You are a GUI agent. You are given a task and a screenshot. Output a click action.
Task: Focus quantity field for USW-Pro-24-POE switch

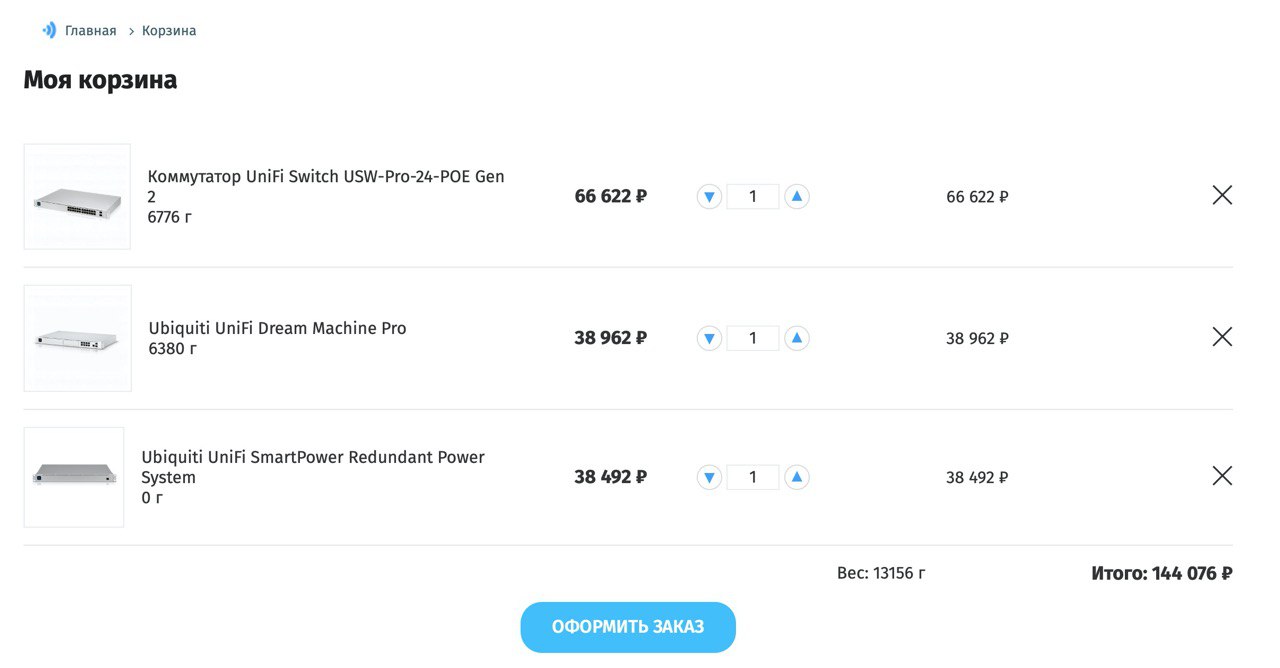pos(753,196)
